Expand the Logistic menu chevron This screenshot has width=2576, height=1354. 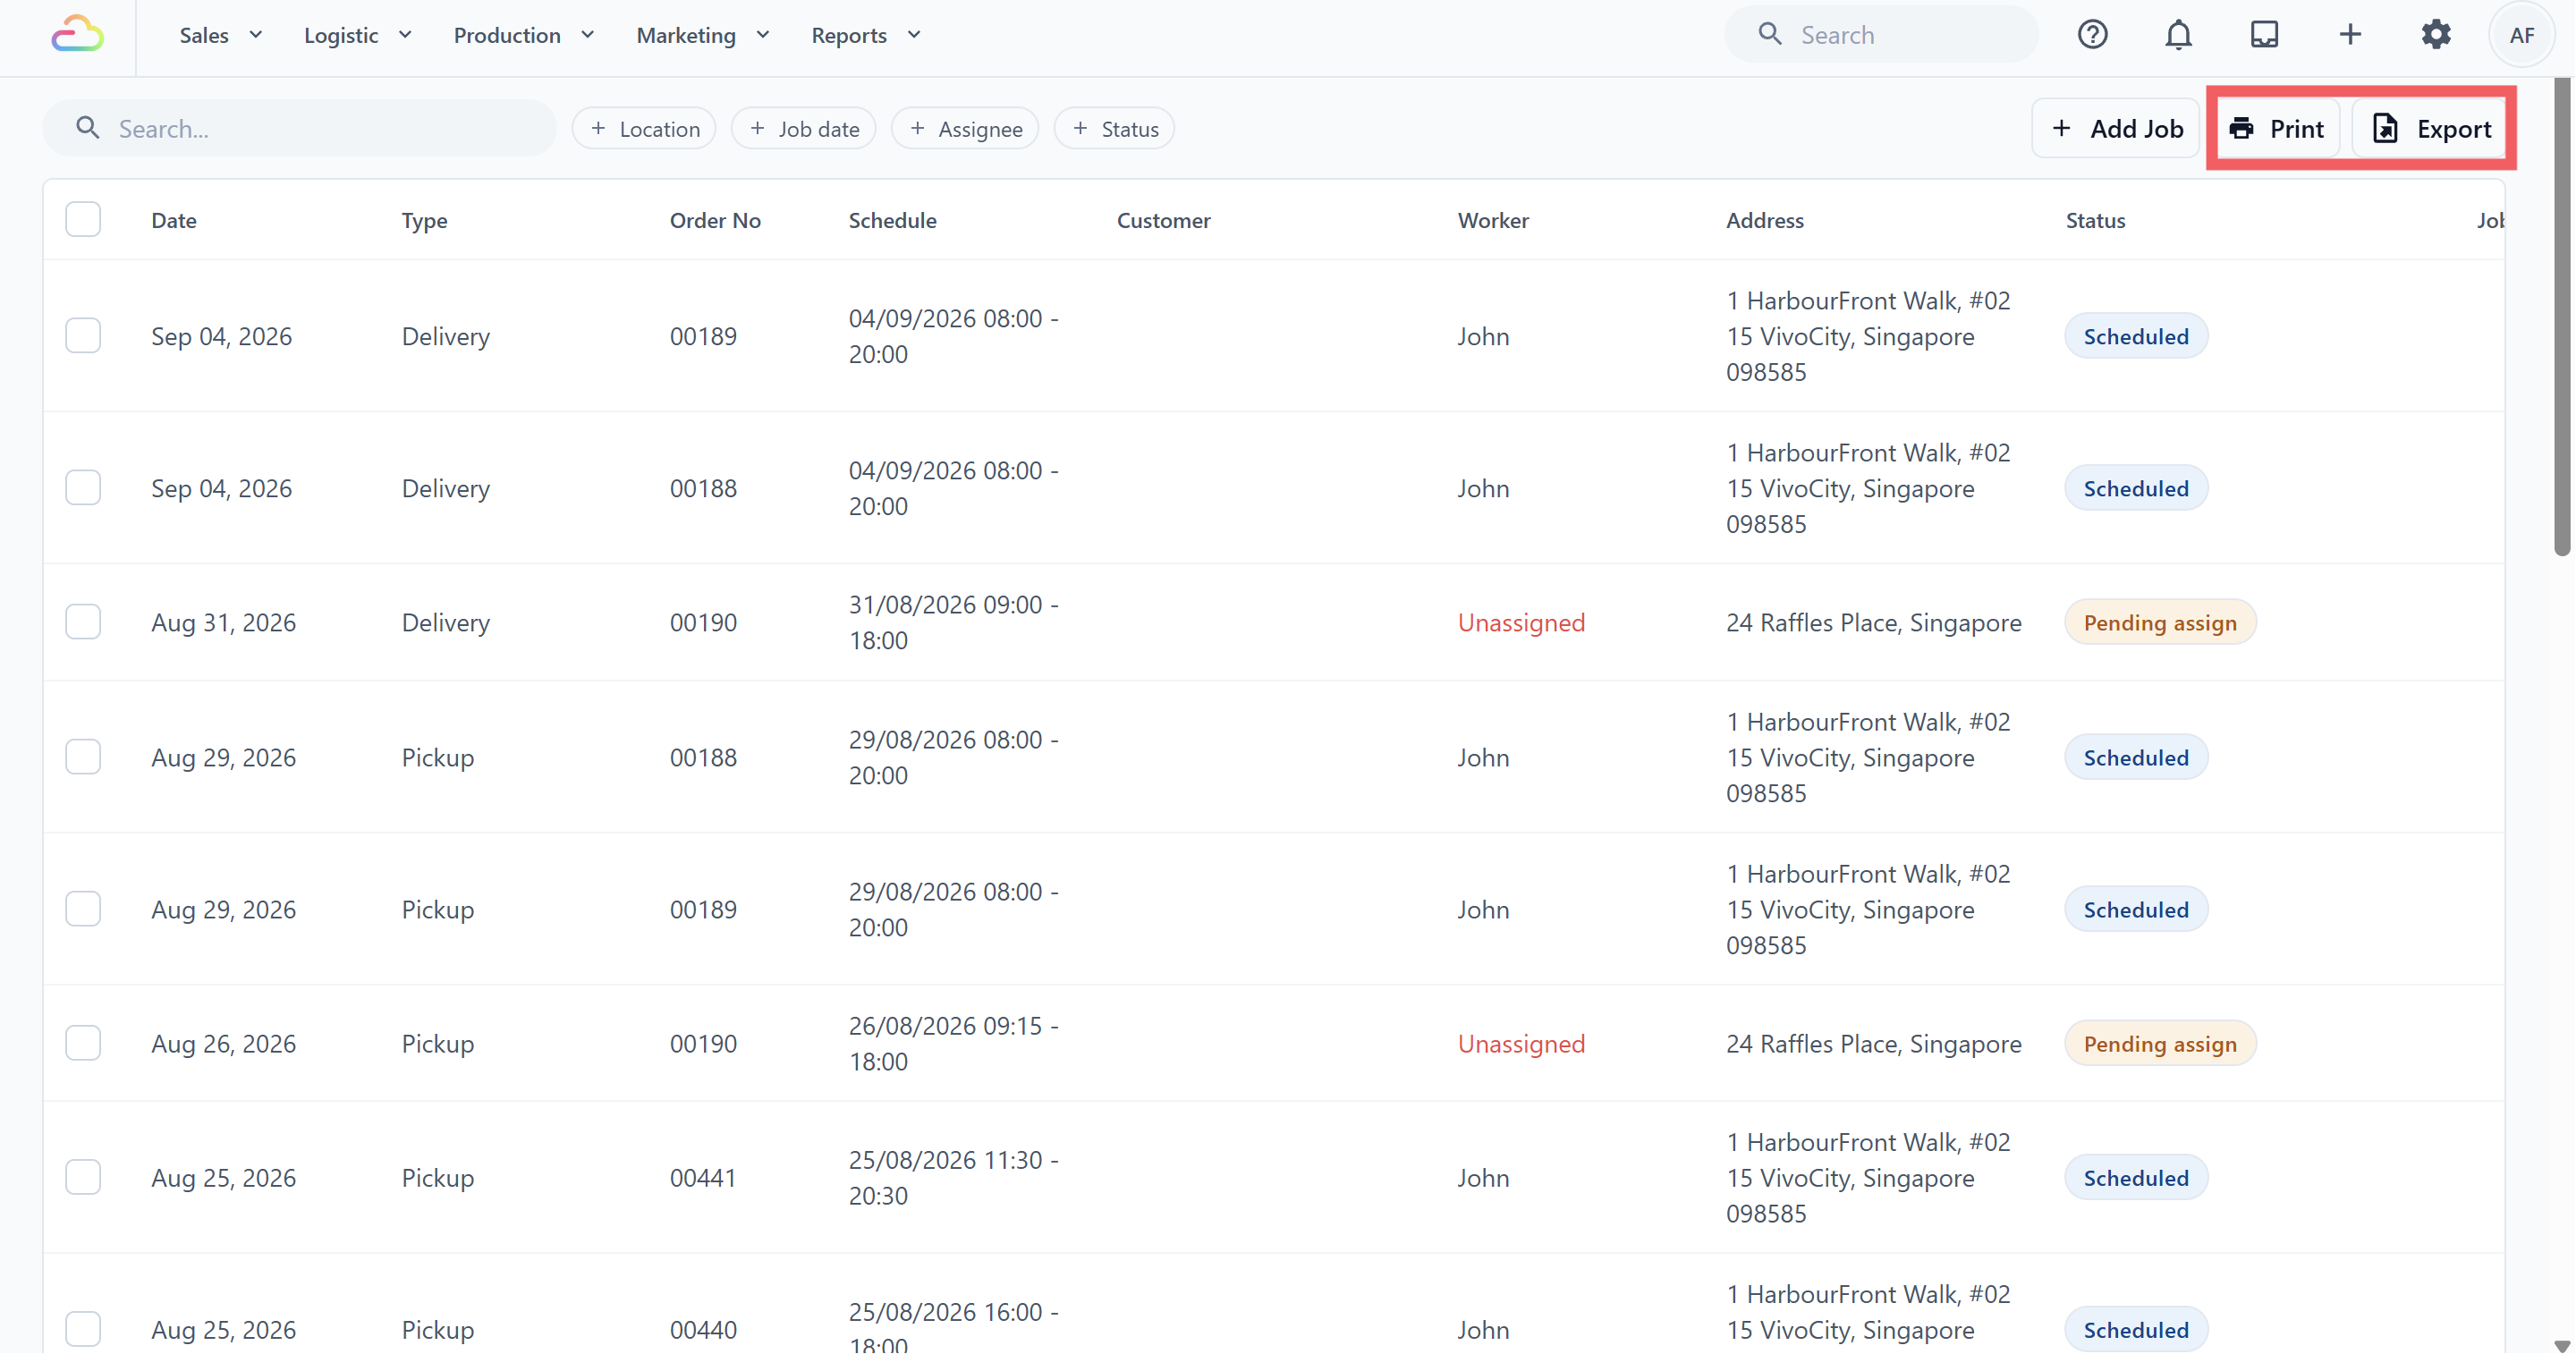(x=405, y=35)
